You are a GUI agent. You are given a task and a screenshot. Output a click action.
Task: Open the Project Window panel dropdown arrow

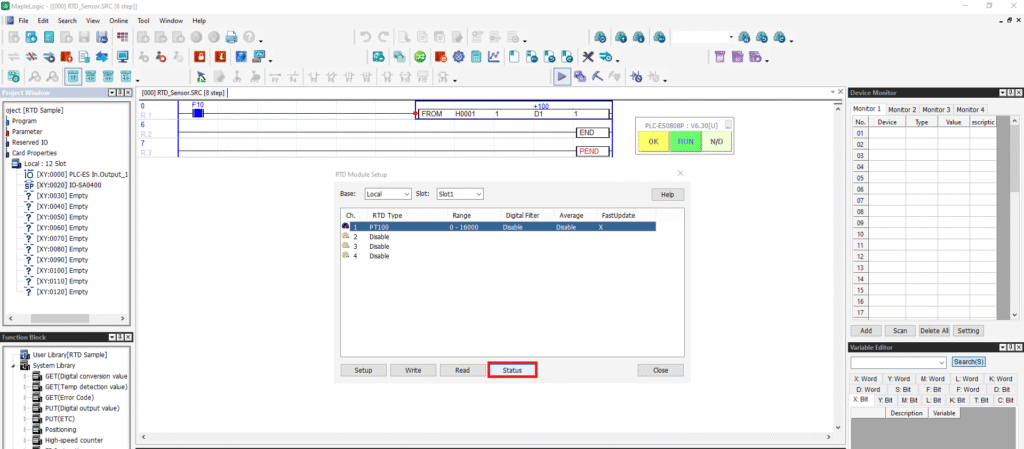click(112, 93)
